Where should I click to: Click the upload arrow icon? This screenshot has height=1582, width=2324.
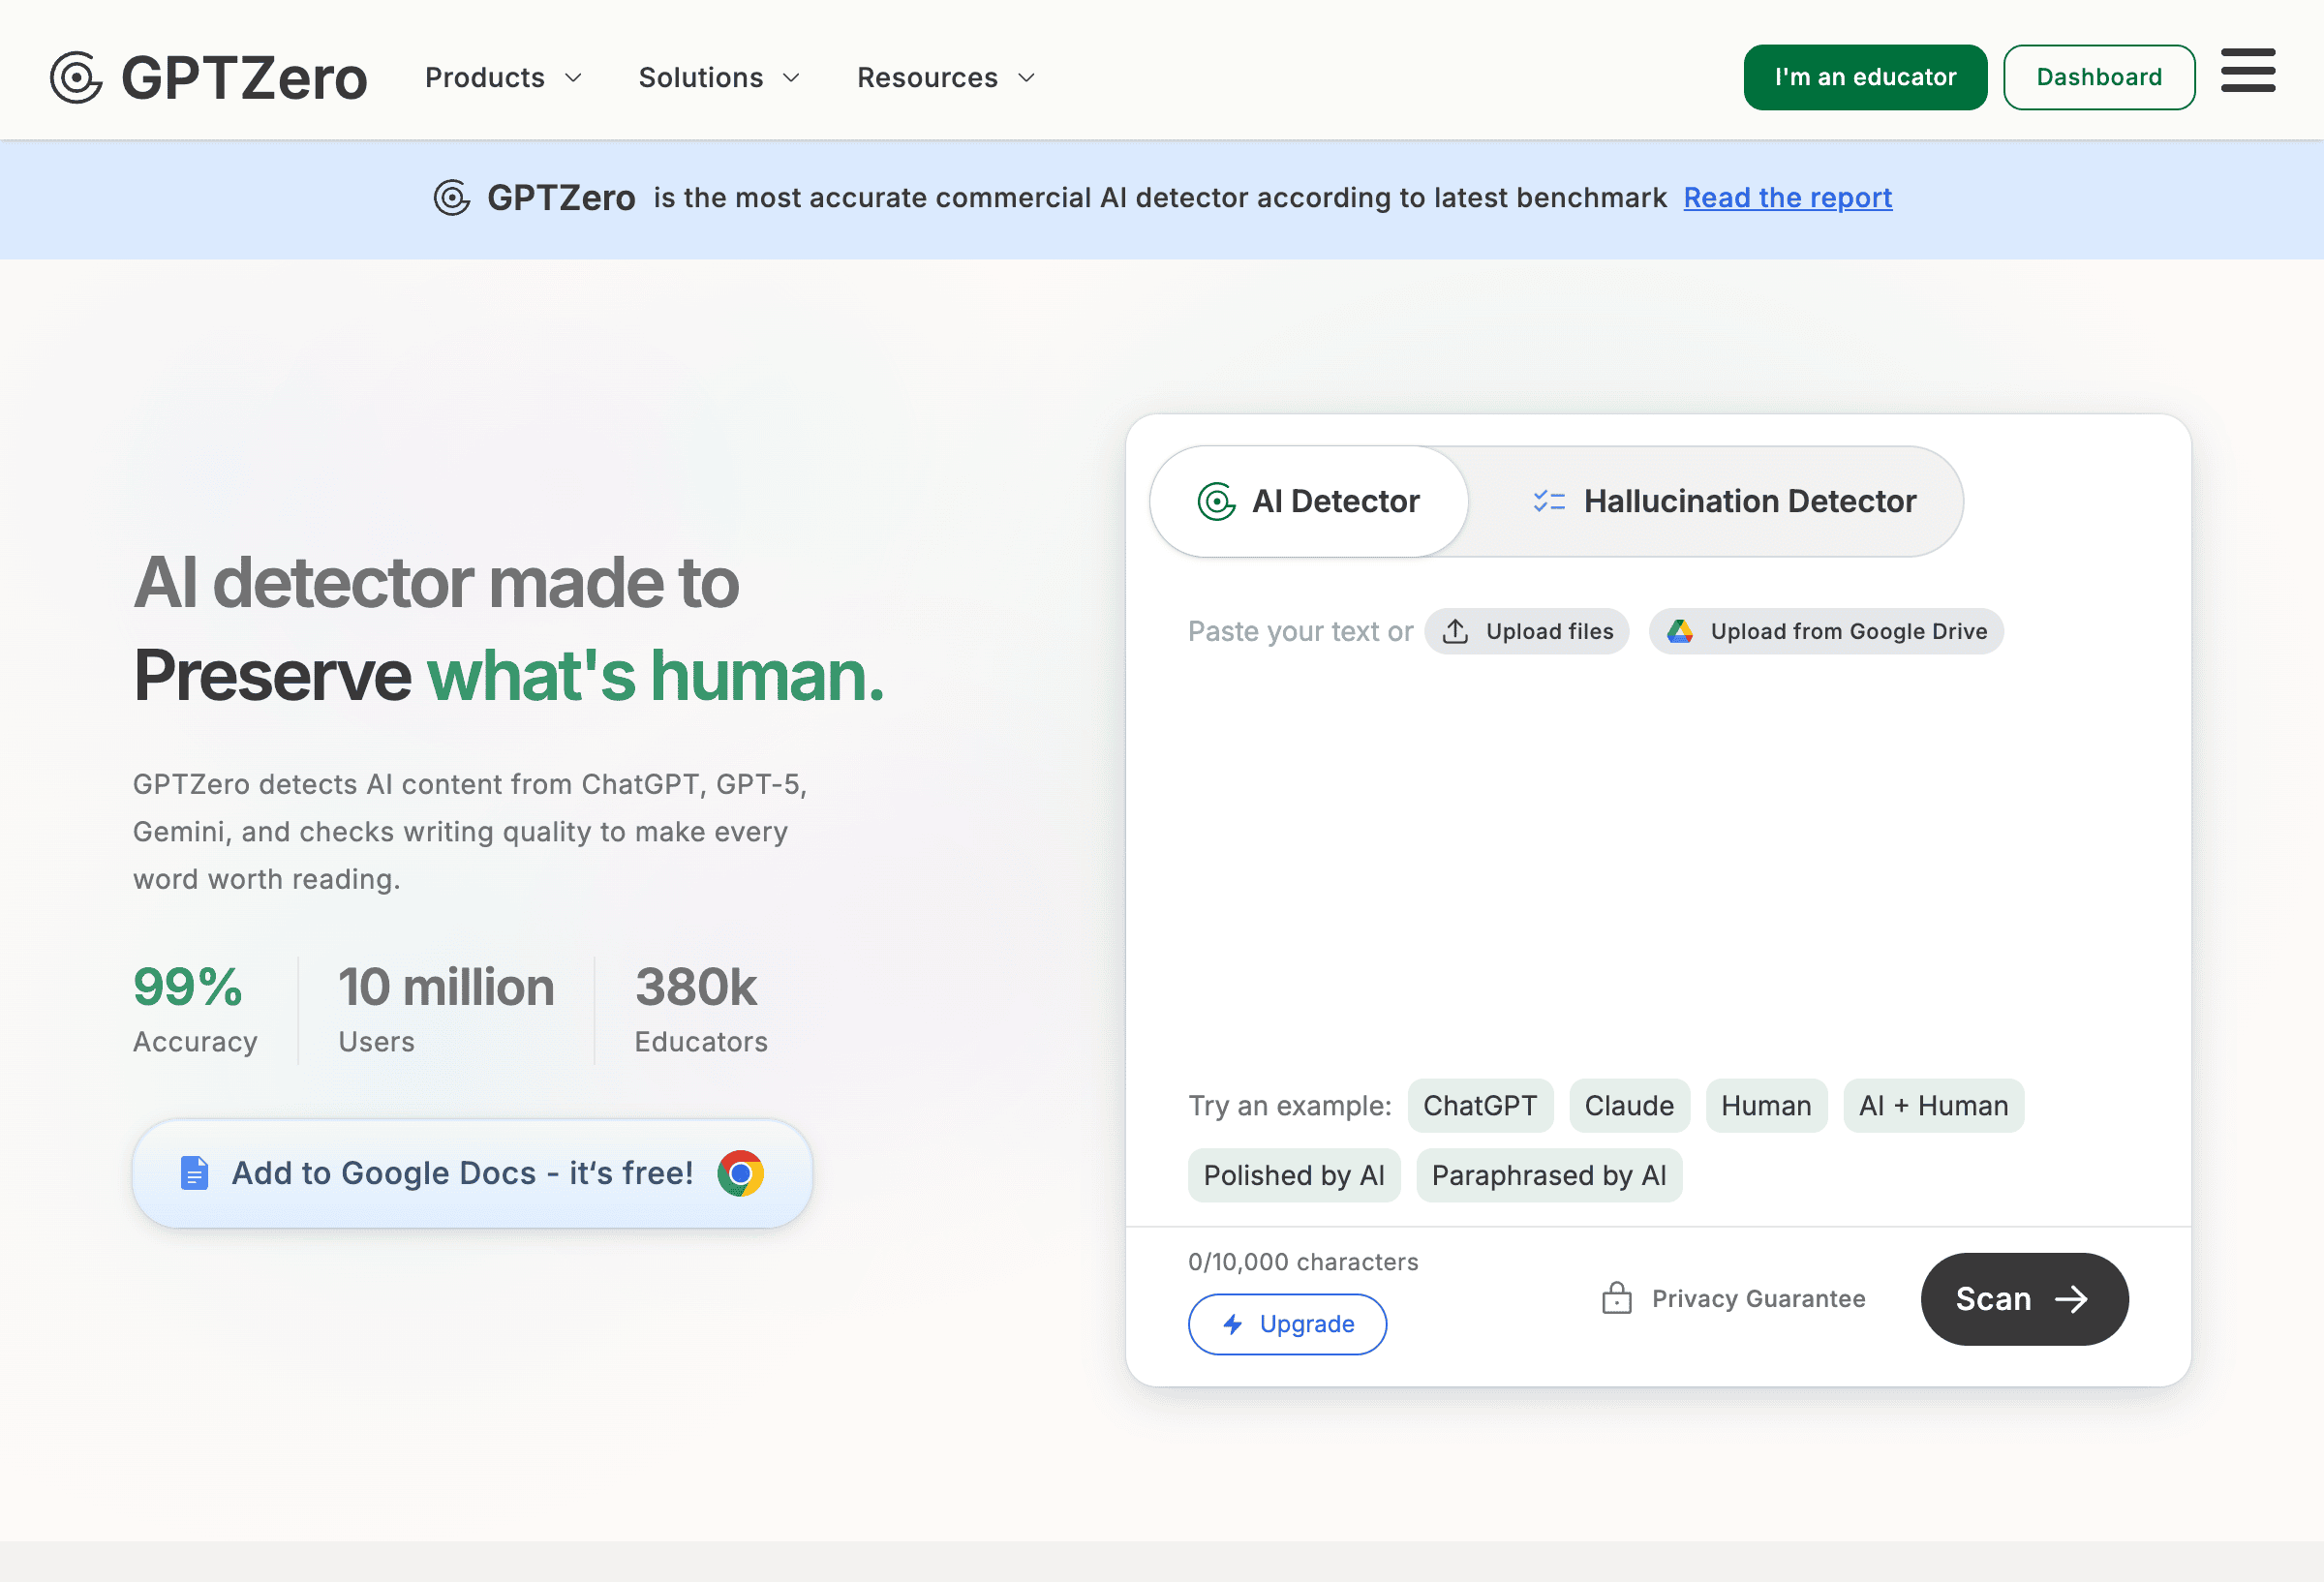pyautogui.click(x=1455, y=631)
